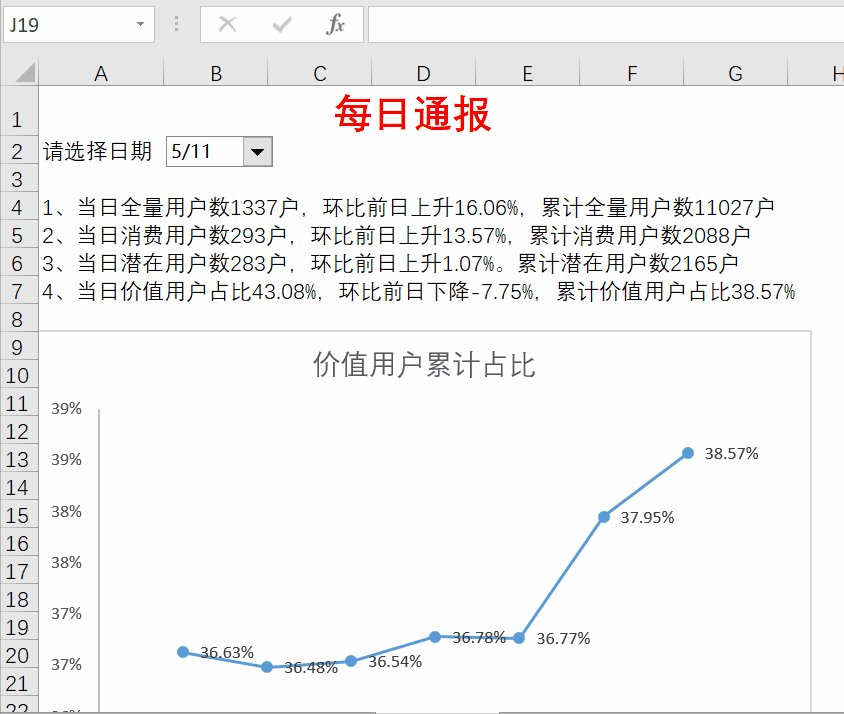Click the chart data point at 36.63%
This screenshot has height=714, width=844.
pyautogui.click(x=183, y=652)
